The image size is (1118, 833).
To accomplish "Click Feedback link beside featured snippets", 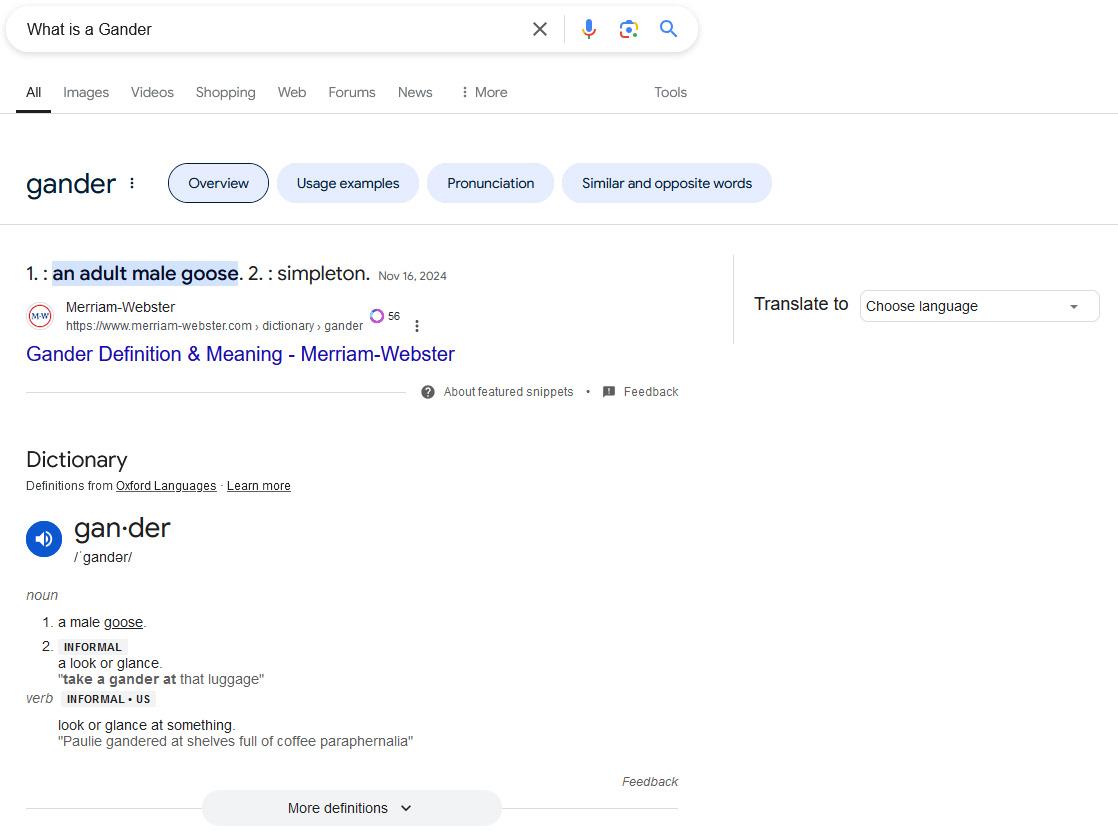I will [x=651, y=392].
